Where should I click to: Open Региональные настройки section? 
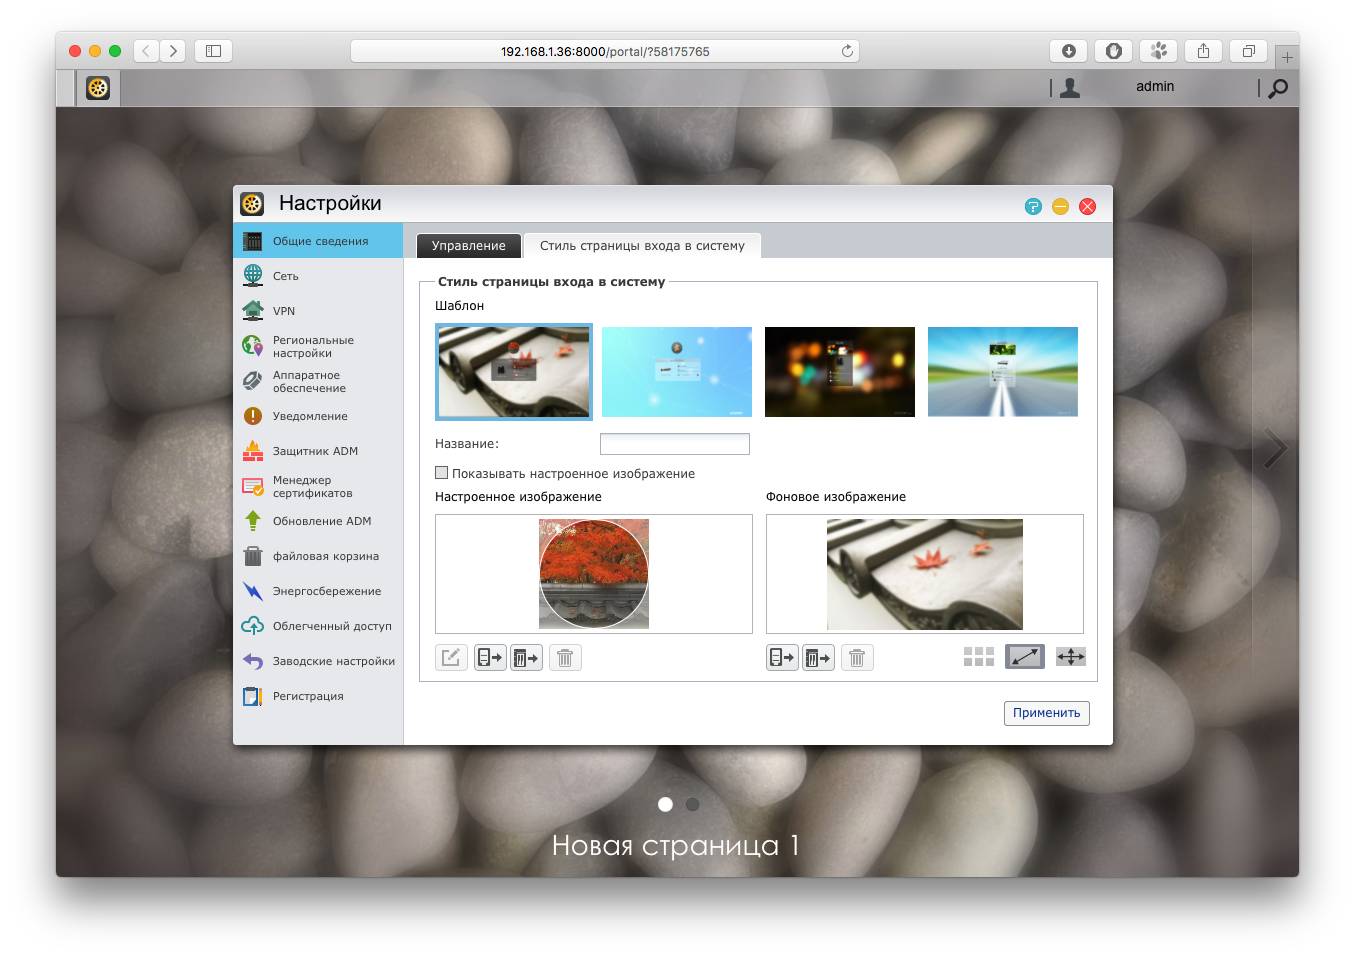tap(318, 346)
